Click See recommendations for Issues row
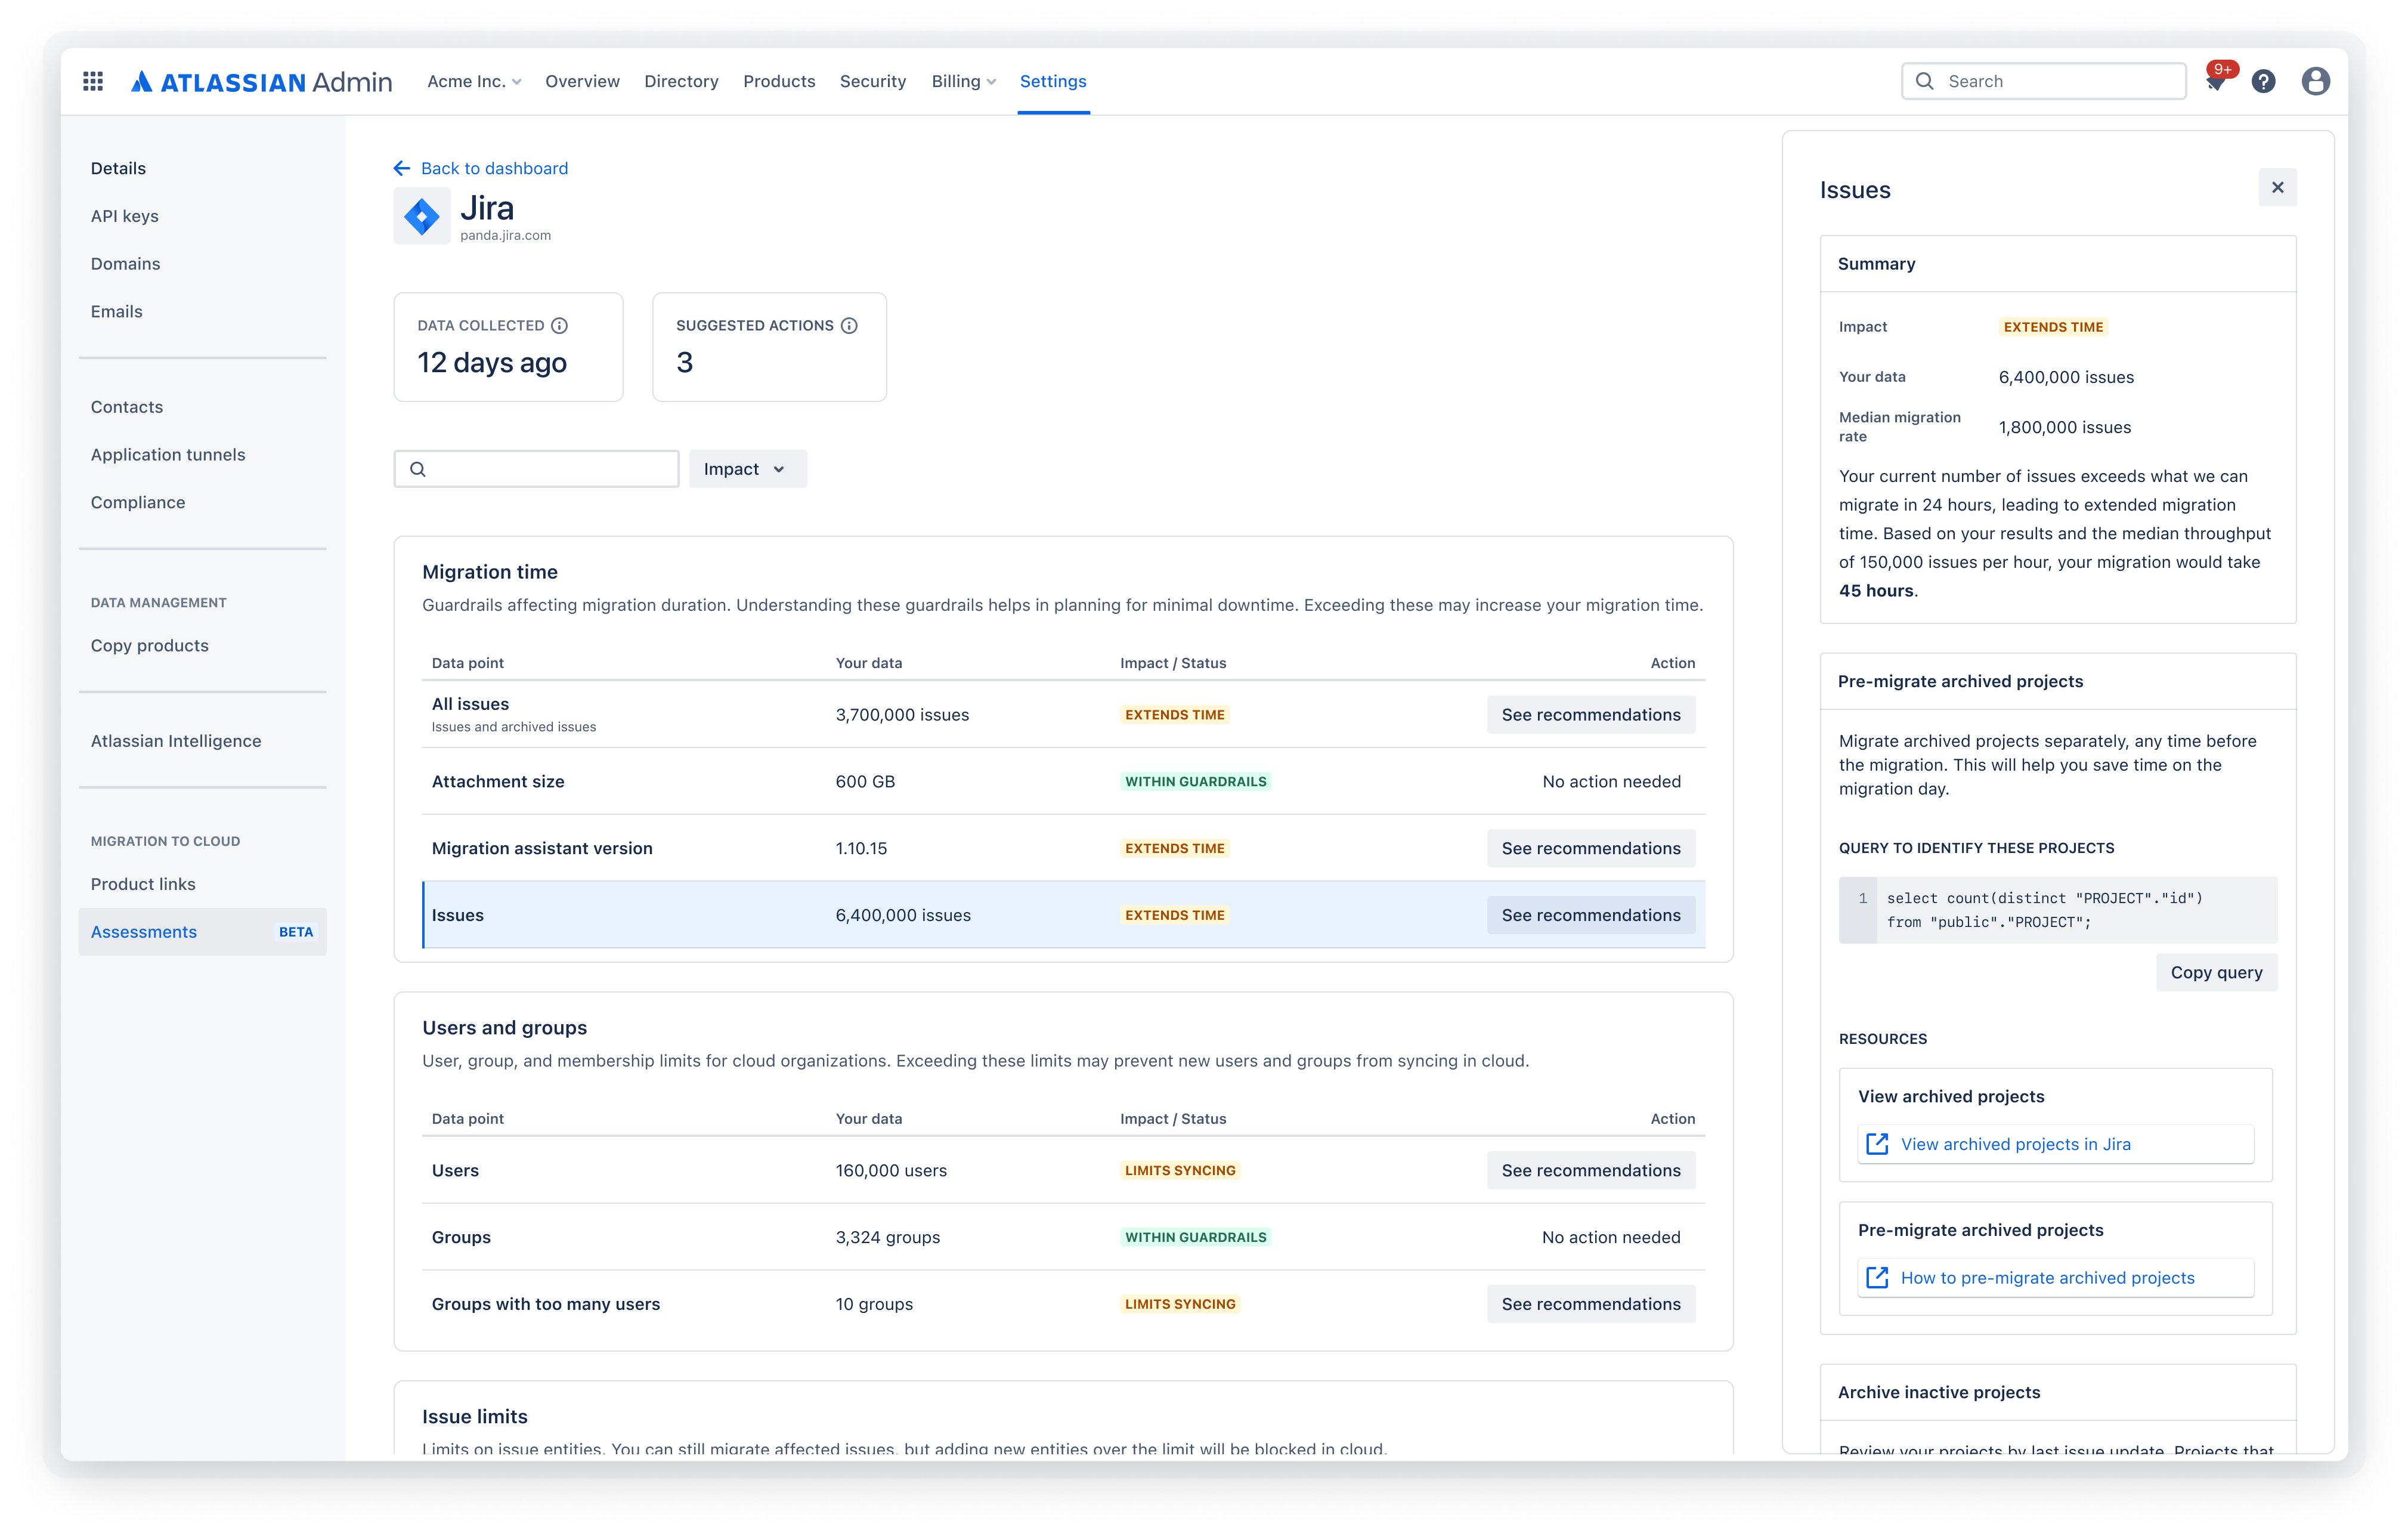Viewport: 2408px width, 1533px height. [1590, 914]
